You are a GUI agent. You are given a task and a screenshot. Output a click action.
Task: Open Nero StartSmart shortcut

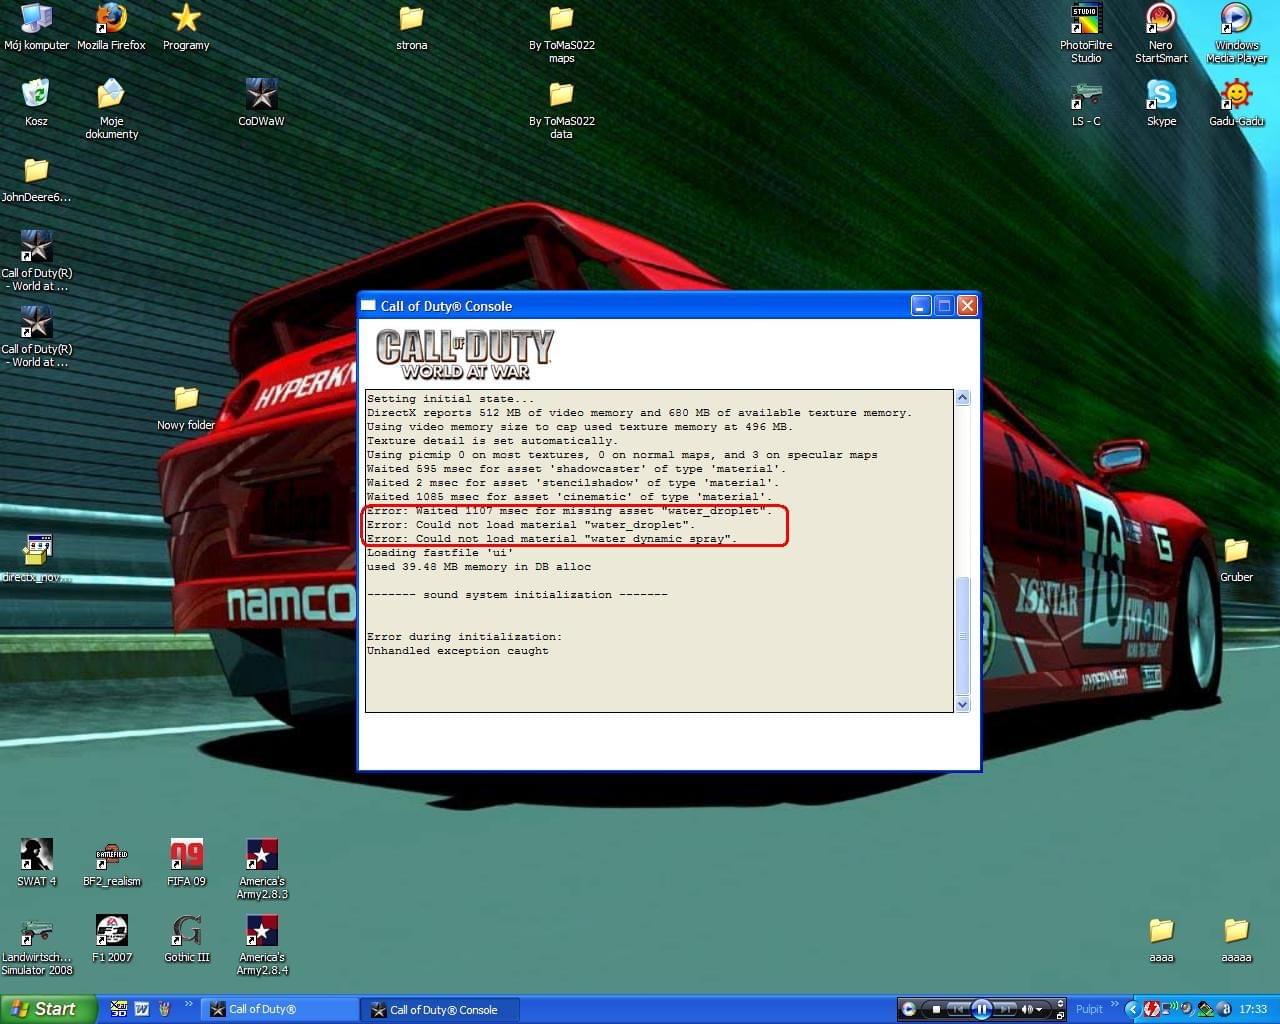[1161, 33]
